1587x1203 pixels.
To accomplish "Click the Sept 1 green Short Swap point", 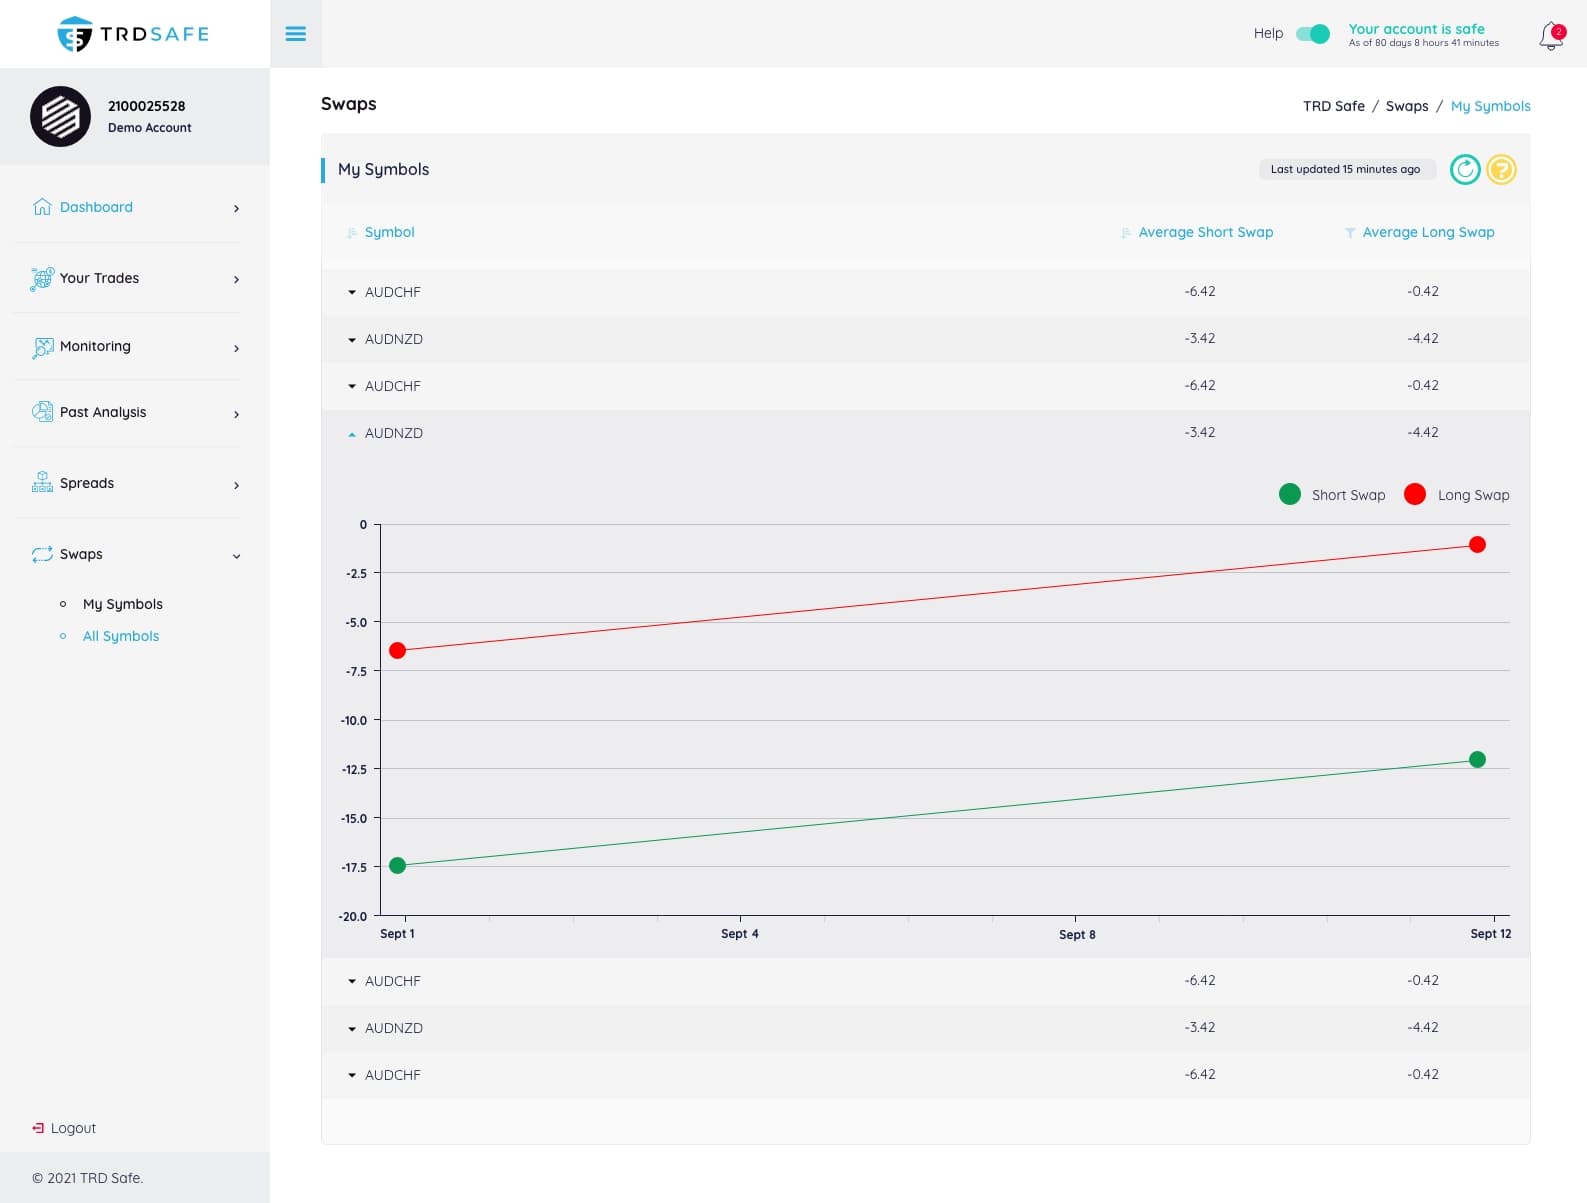I will pos(397,865).
